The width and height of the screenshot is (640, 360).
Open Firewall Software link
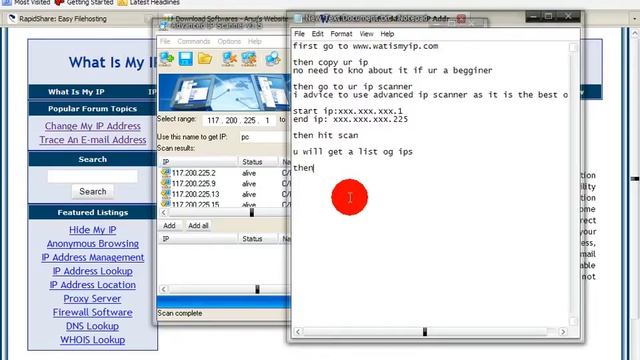pos(93,312)
